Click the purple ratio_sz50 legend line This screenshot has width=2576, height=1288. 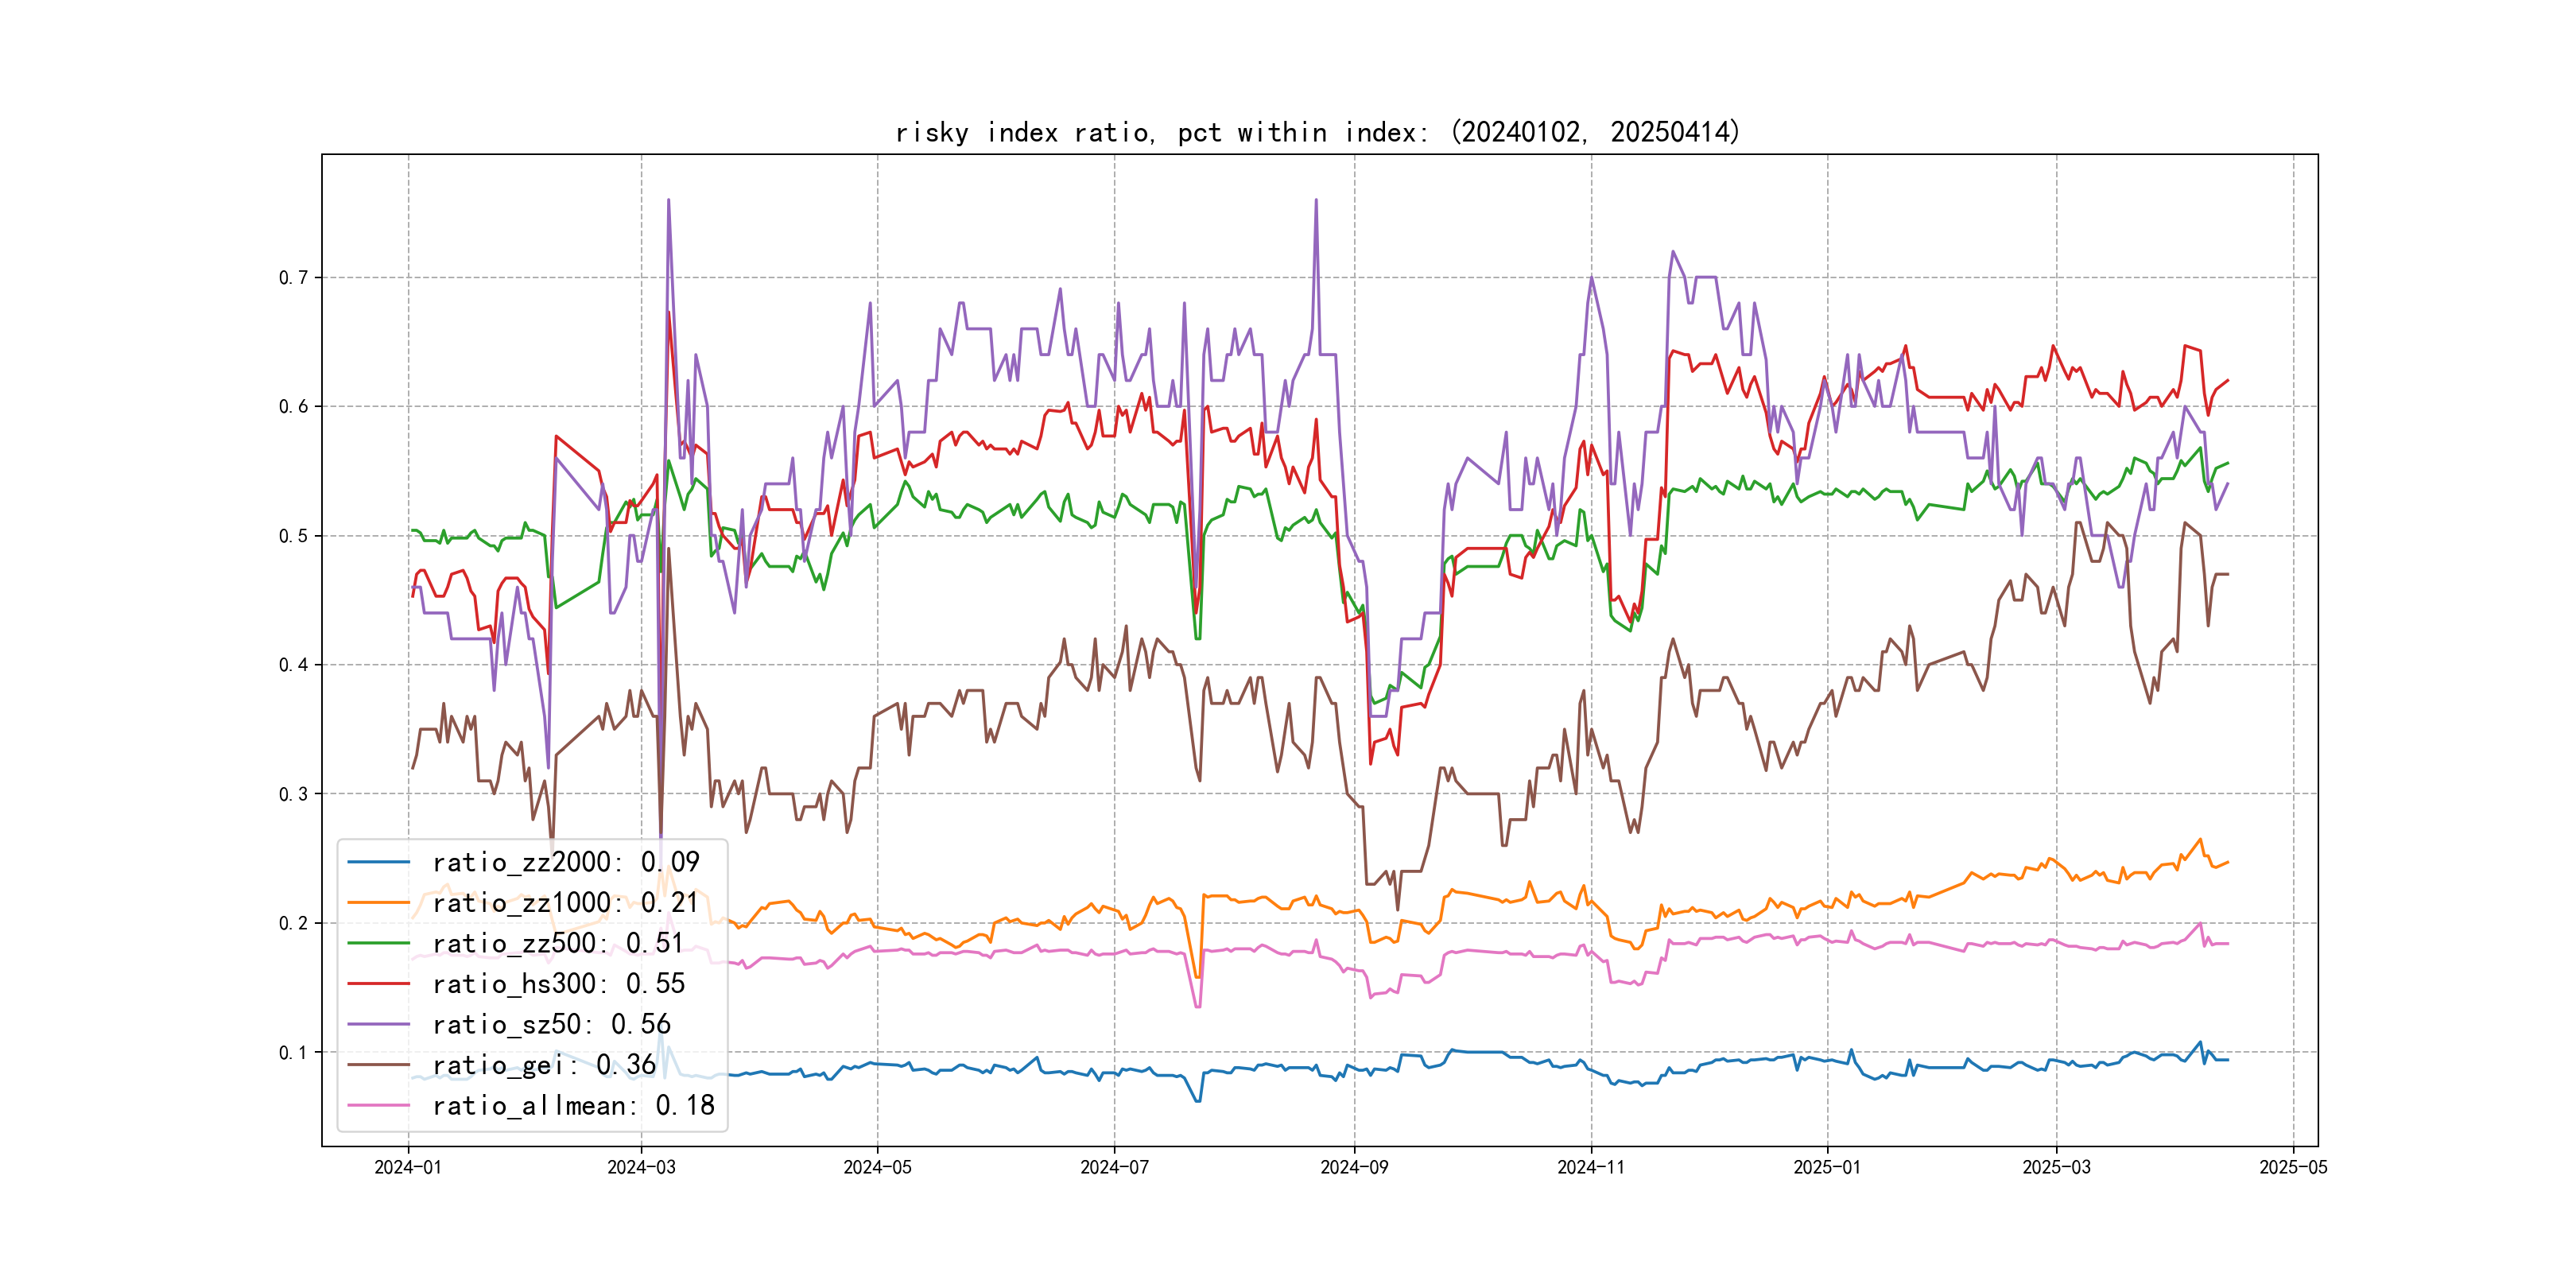[378, 1024]
